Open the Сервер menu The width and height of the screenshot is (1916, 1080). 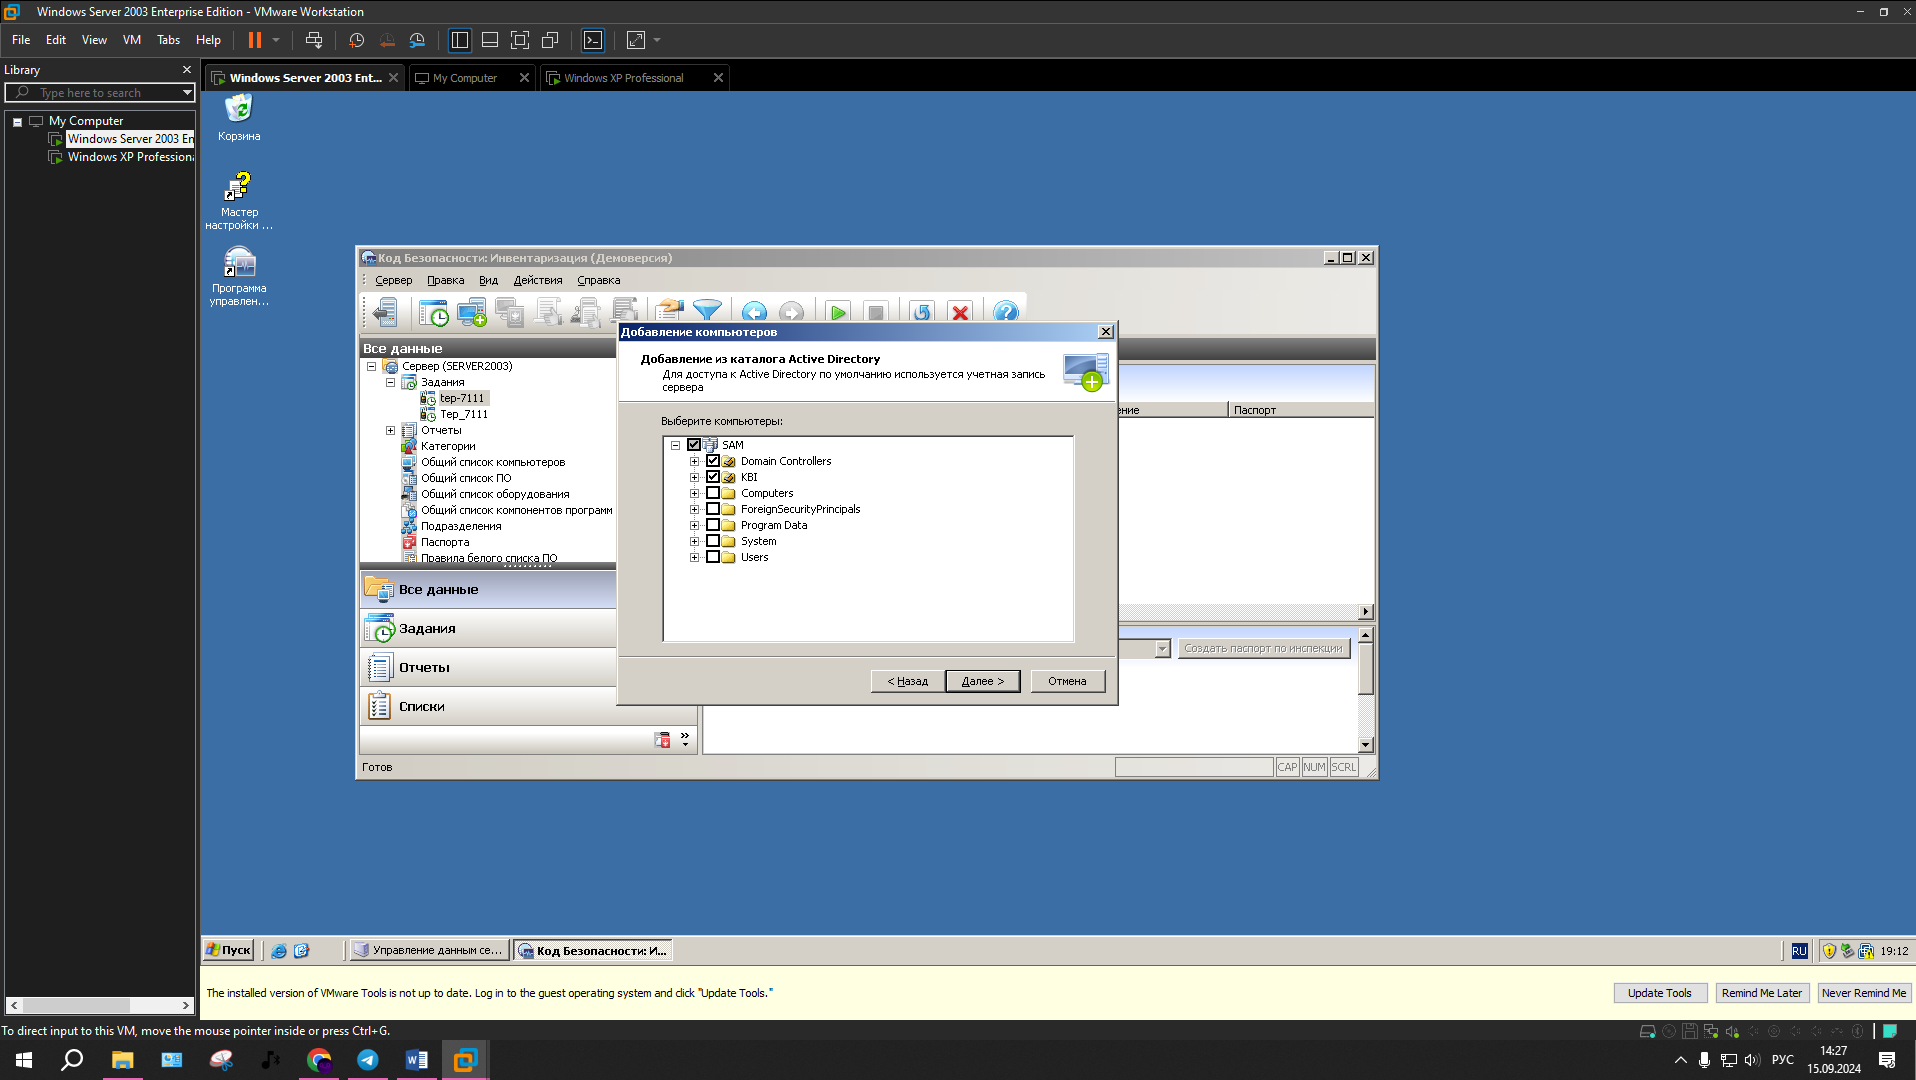pos(393,280)
